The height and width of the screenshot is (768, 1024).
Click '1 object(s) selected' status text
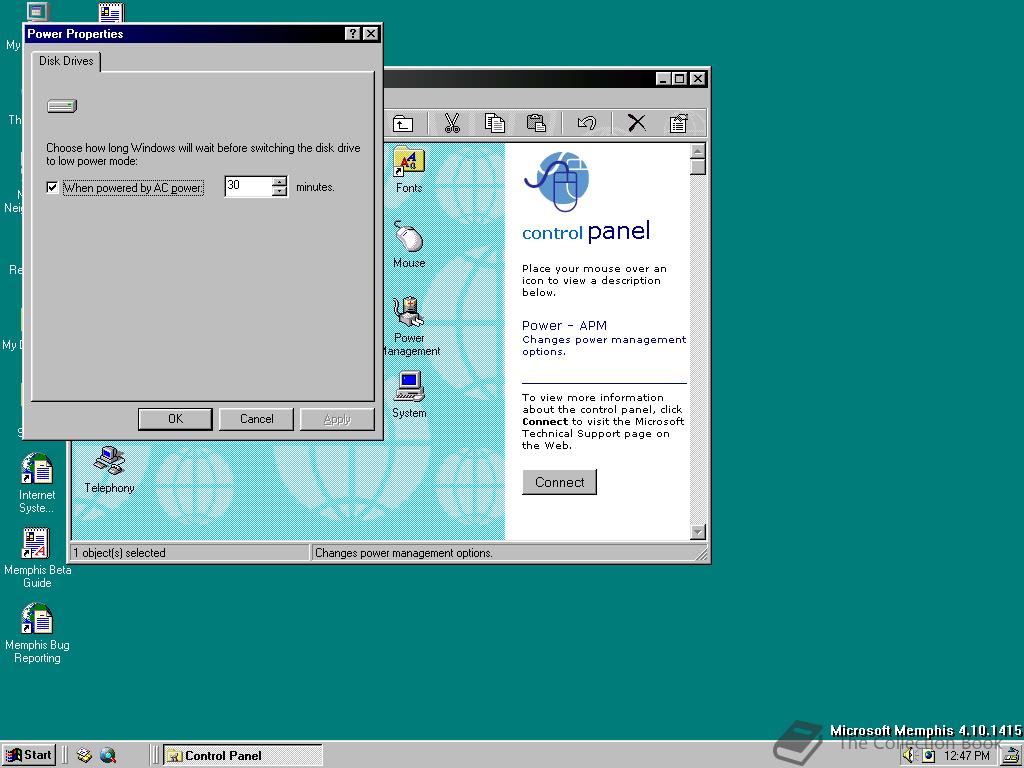point(120,552)
